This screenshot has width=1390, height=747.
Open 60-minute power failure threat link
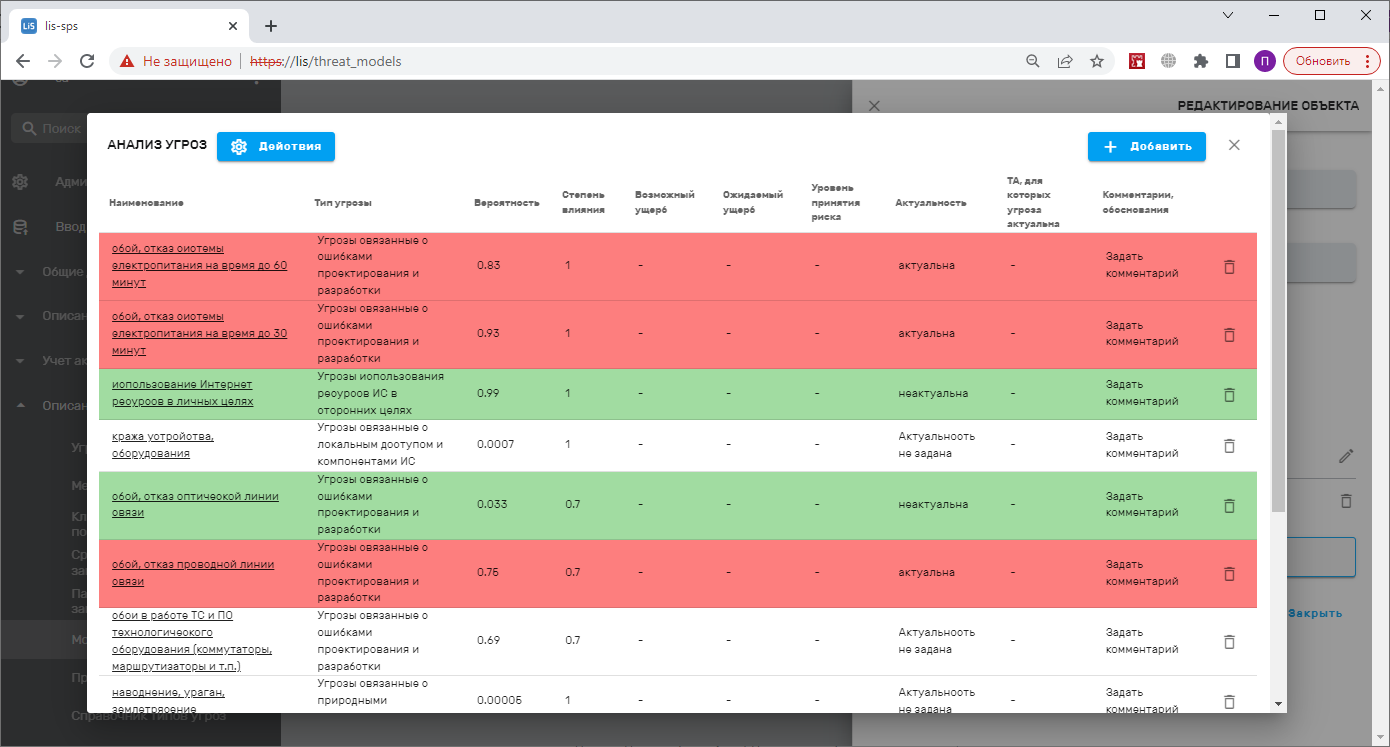pyautogui.click(x=199, y=266)
